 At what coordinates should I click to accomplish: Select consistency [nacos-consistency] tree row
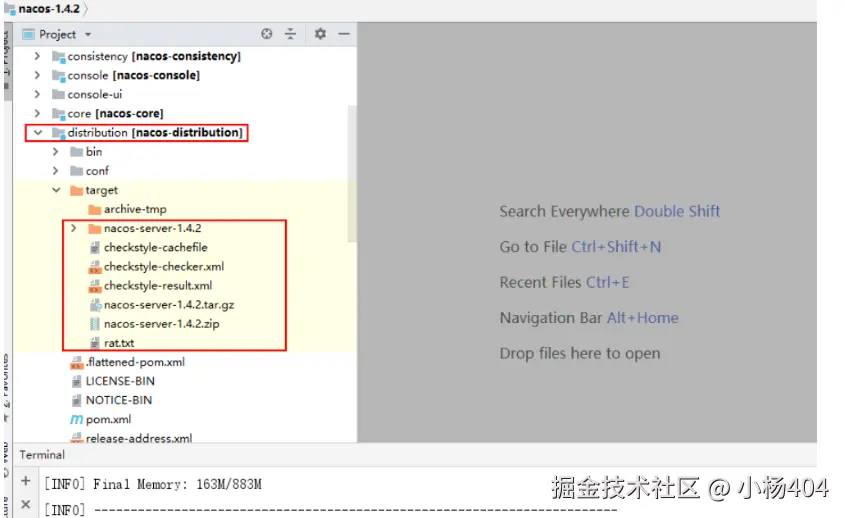click(x=184, y=56)
